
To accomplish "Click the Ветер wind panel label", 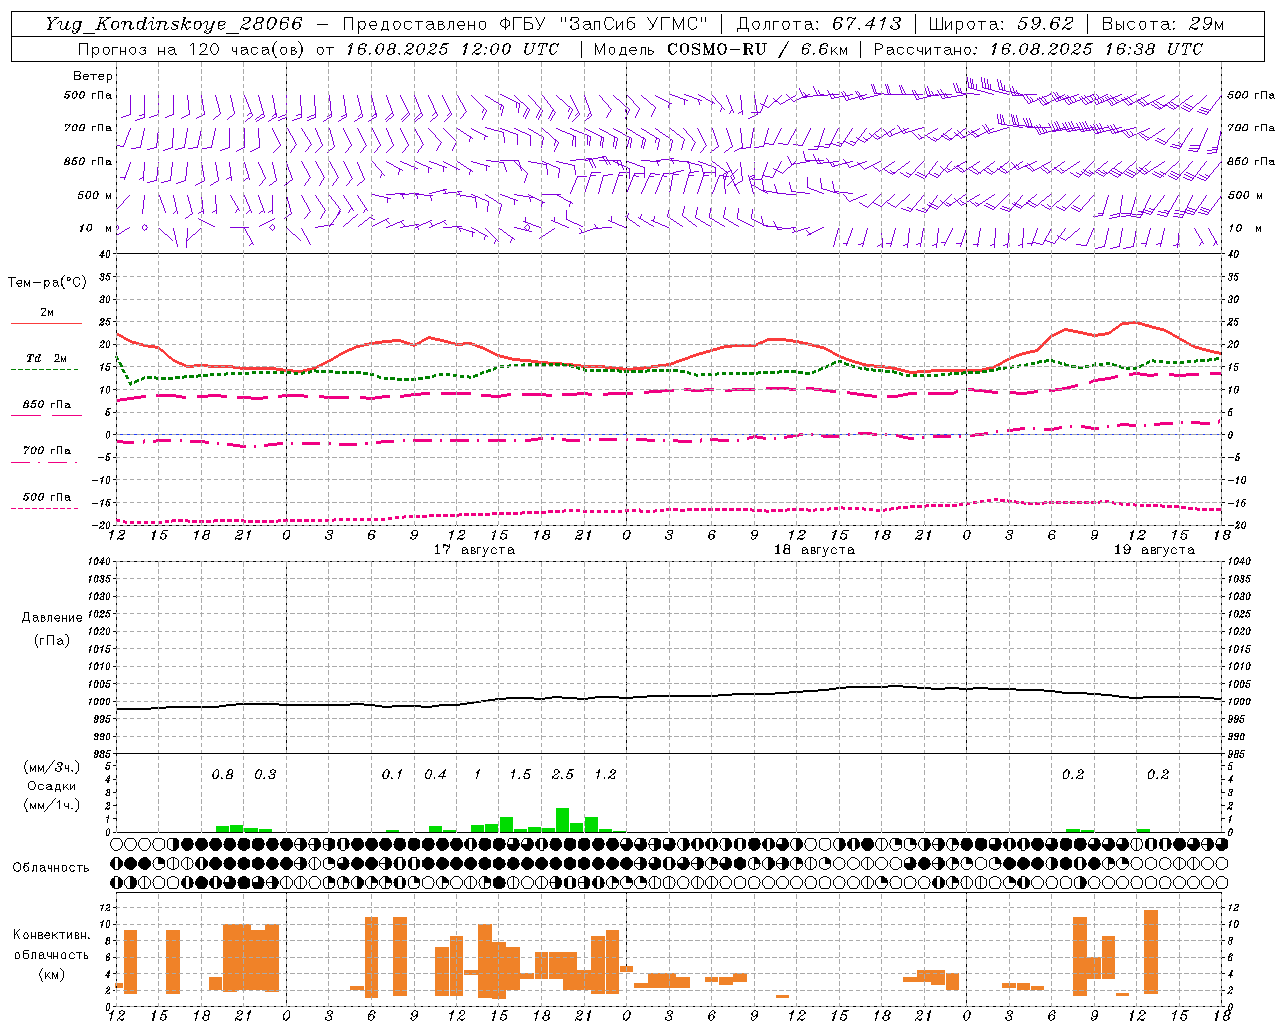I will pos(93,76).
